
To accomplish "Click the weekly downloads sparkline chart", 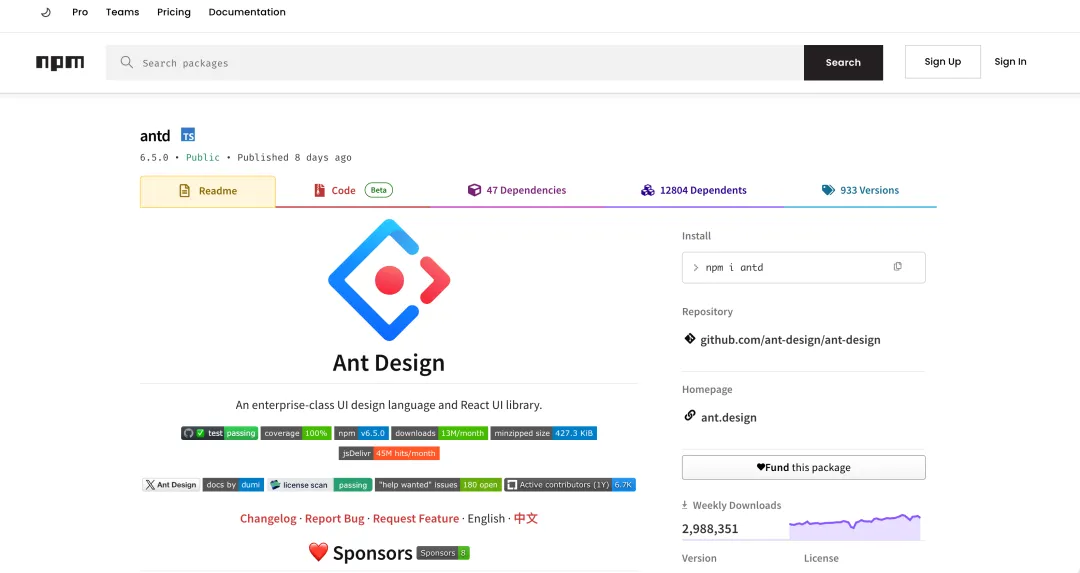I will tap(855, 527).
